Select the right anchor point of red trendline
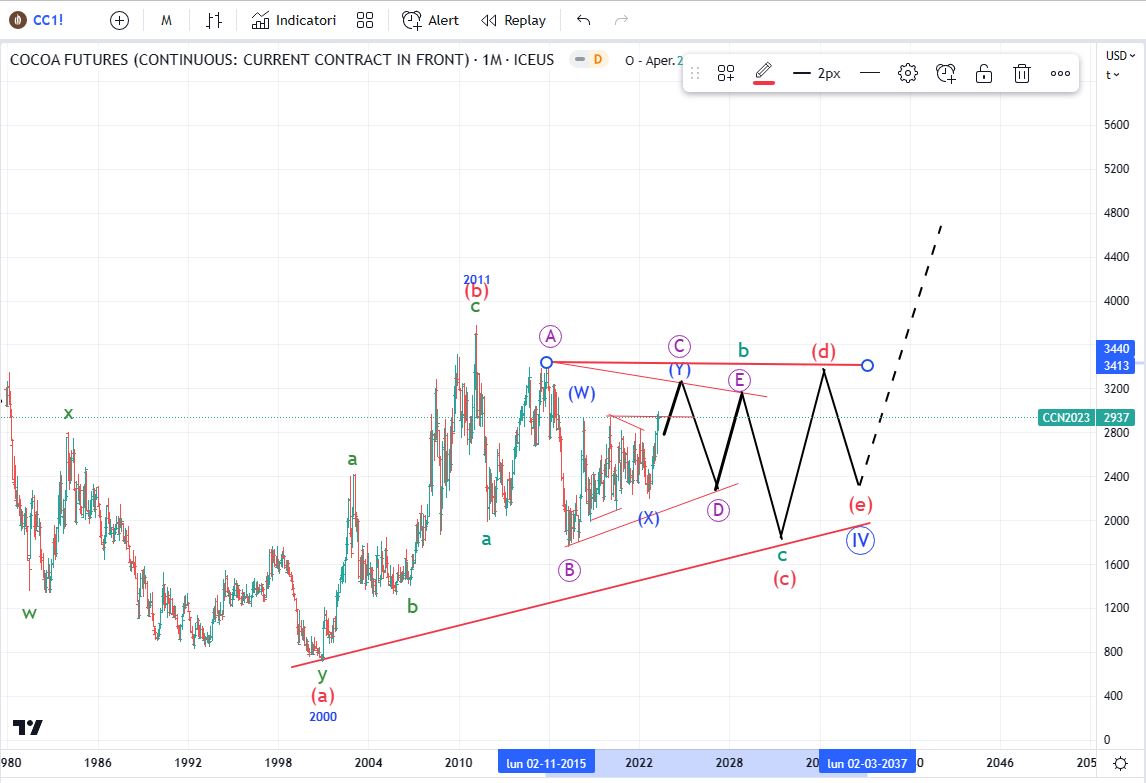Screen dimensions: 1146x783 (x=867, y=365)
